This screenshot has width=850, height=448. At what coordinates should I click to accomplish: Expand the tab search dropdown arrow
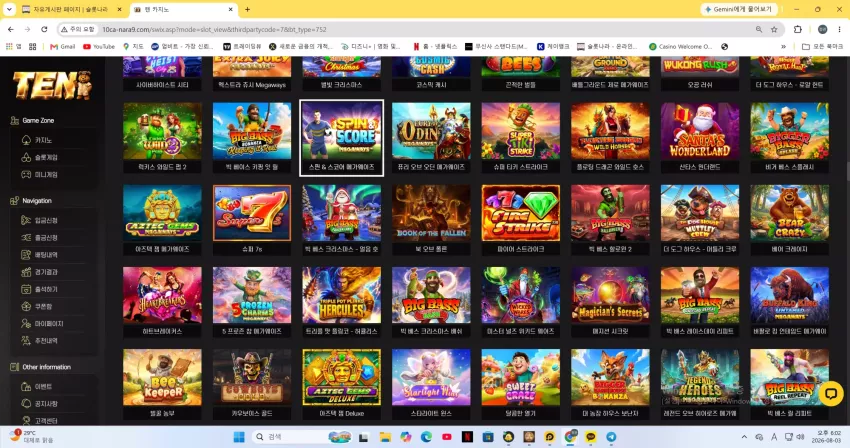pyautogui.click(x=9, y=9)
